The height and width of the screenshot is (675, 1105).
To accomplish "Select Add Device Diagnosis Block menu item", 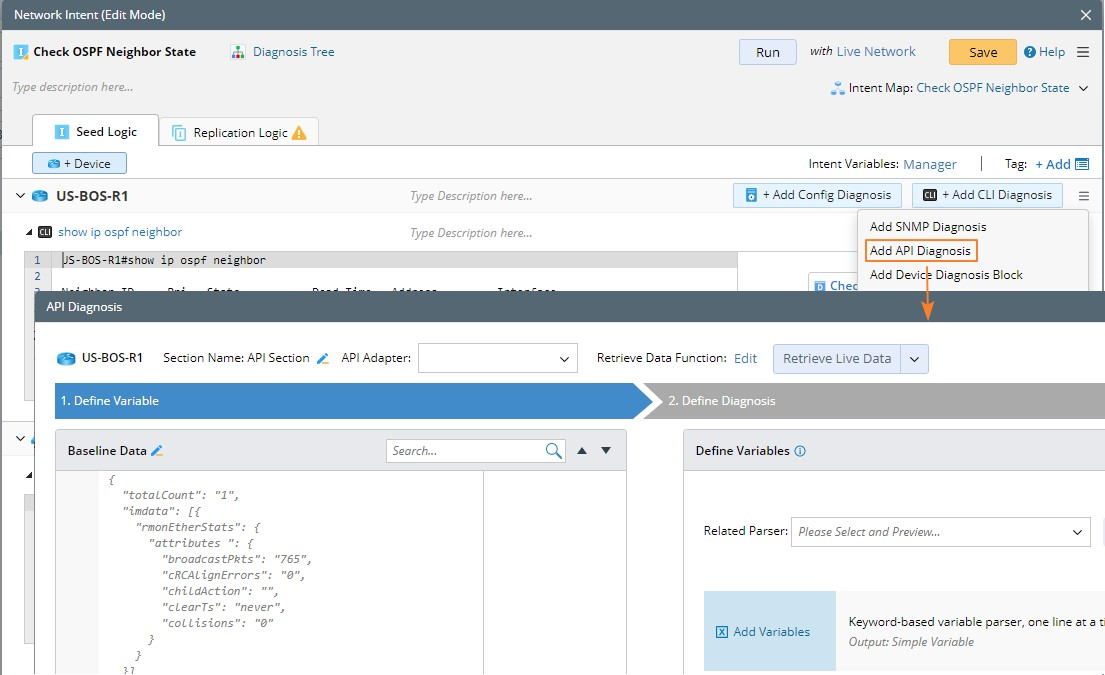I will [946, 275].
